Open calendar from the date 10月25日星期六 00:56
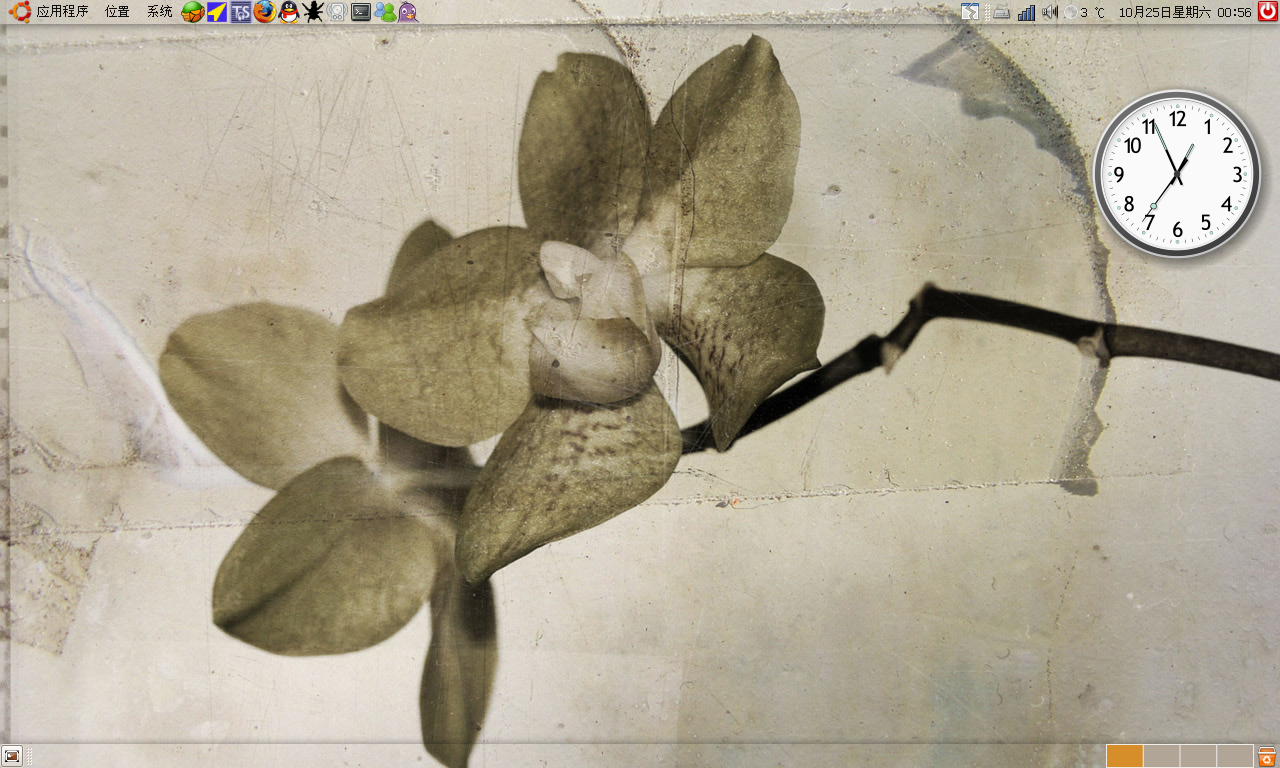Viewport: 1280px width, 768px height. pyautogui.click(x=1185, y=12)
